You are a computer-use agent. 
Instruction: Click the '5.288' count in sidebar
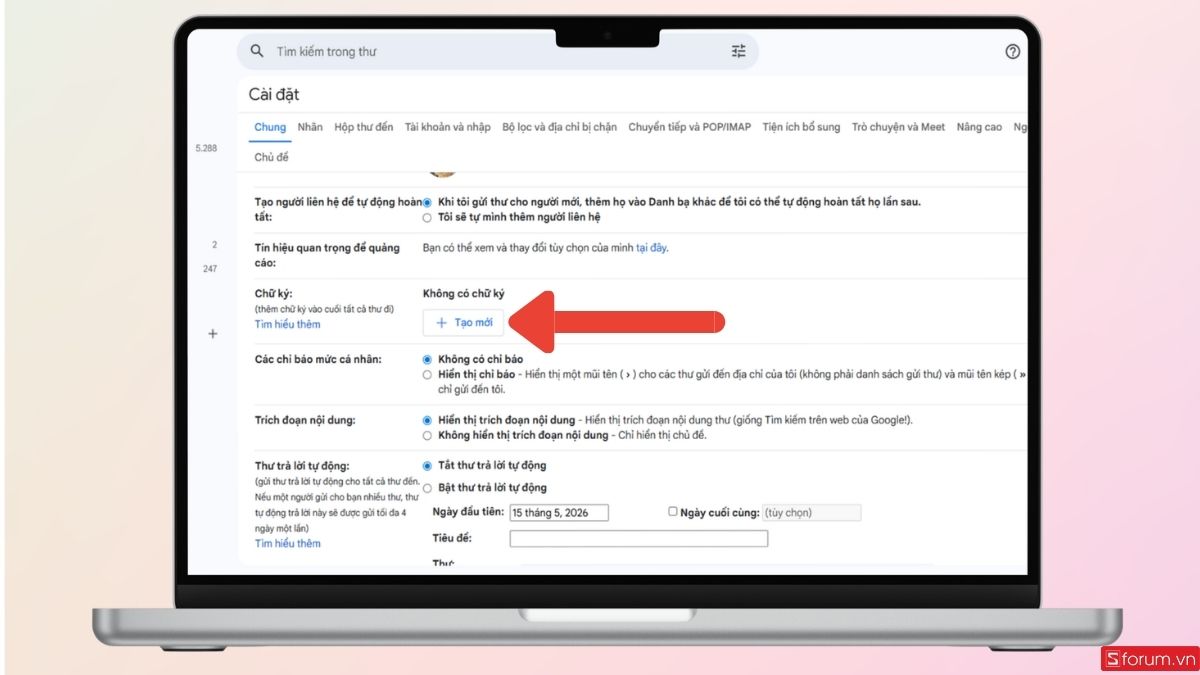pyautogui.click(x=205, y=148)
